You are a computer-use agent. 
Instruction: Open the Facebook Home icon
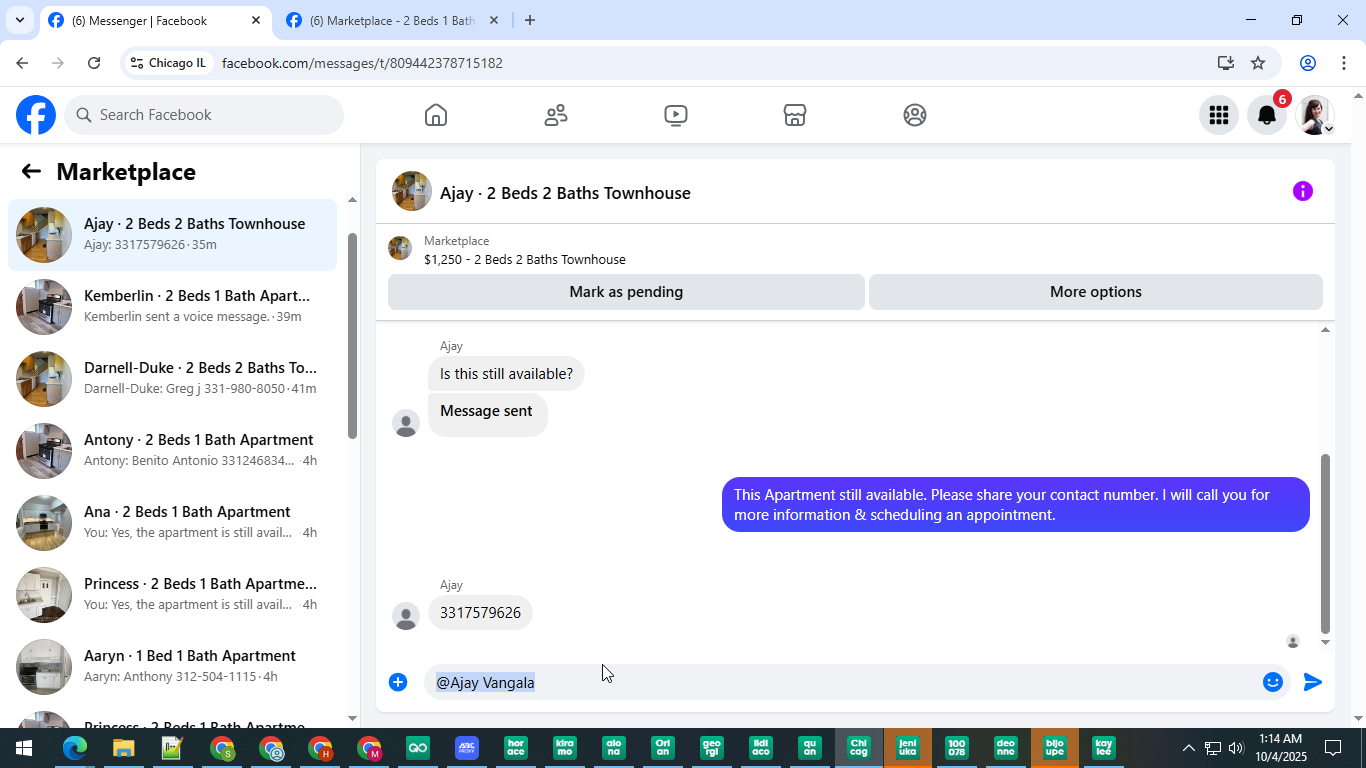click(436, 115)
